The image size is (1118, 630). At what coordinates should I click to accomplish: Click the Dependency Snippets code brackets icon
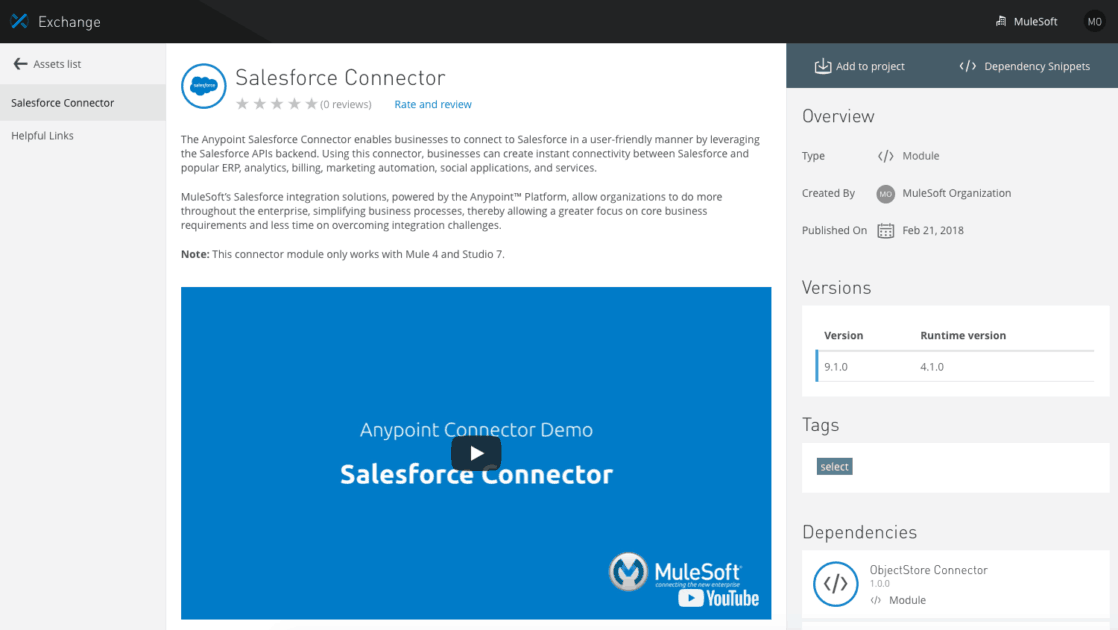point(968,66)
